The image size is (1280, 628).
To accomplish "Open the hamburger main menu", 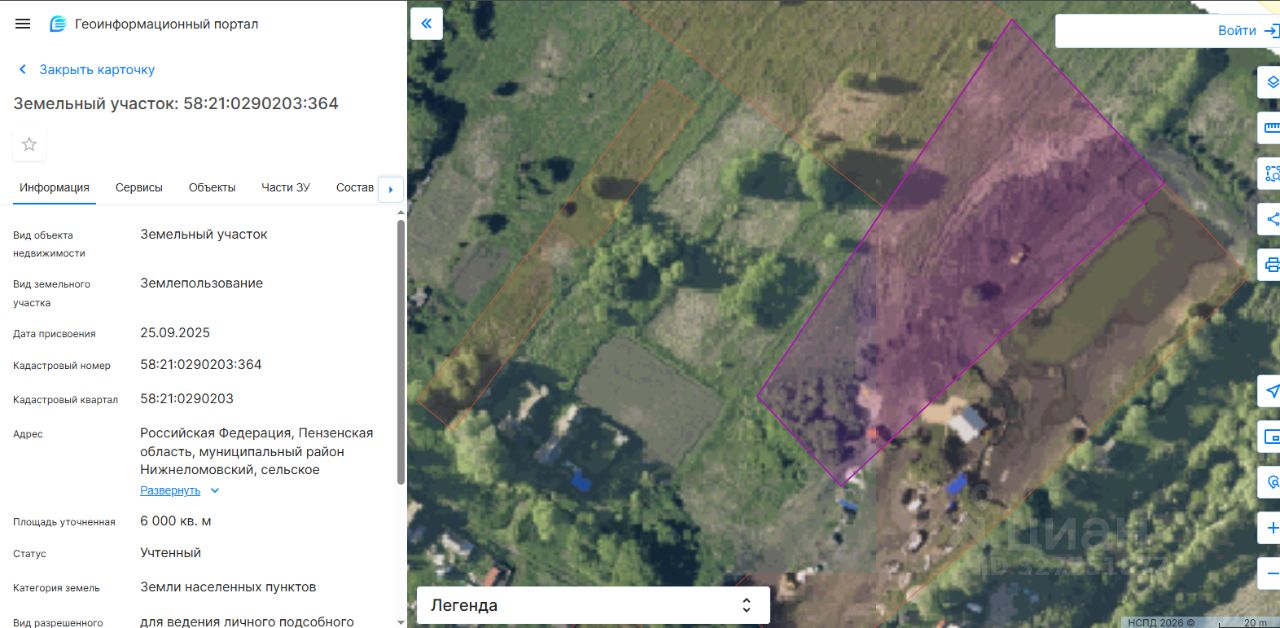I will tap(22, 24).
